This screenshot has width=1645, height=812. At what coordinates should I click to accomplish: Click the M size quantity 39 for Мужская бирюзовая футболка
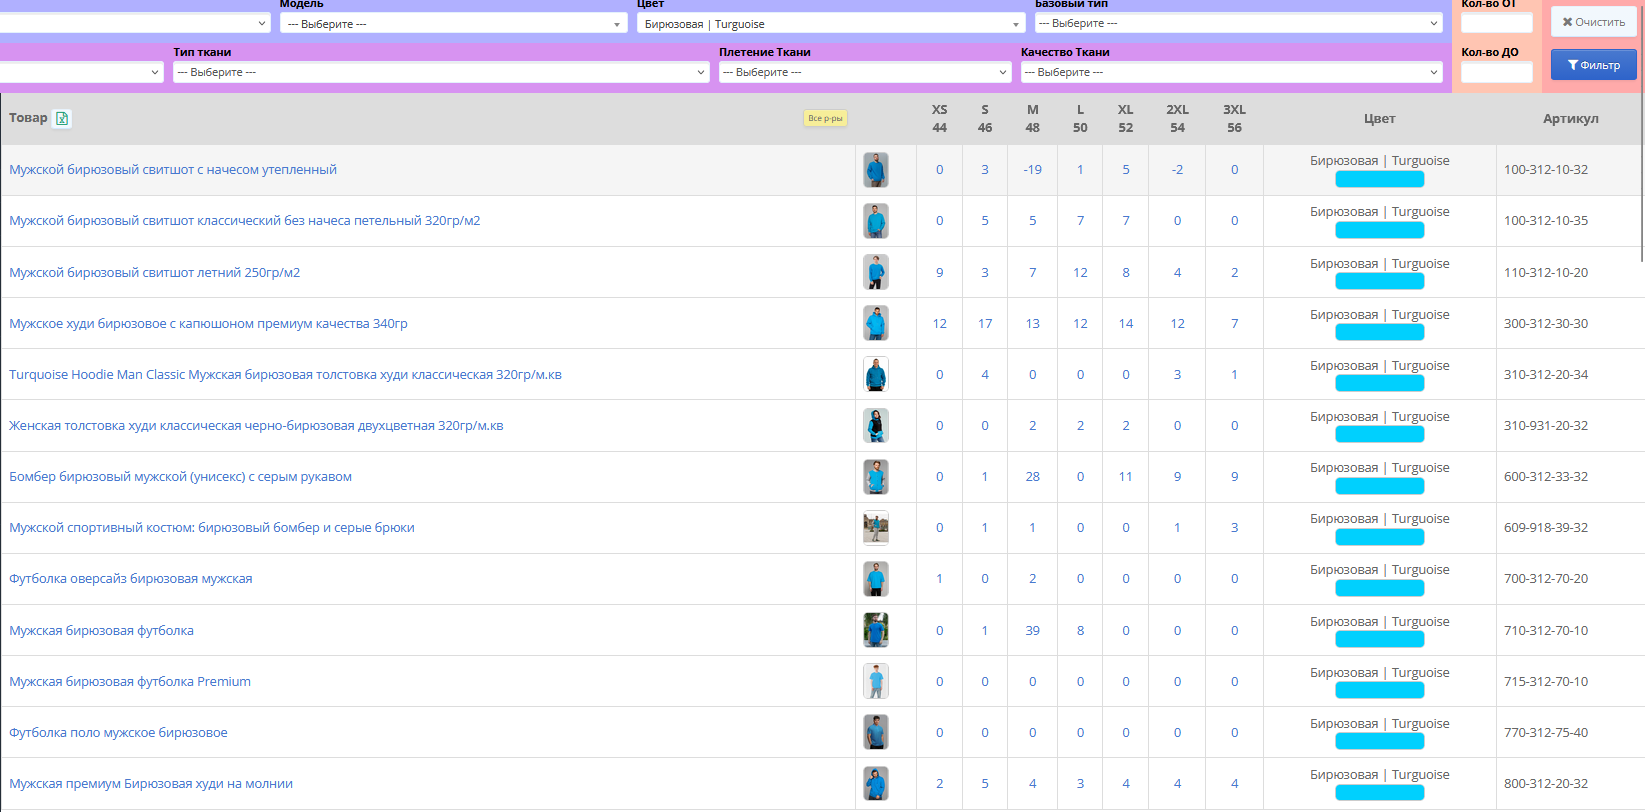[x=1032, y=631]
